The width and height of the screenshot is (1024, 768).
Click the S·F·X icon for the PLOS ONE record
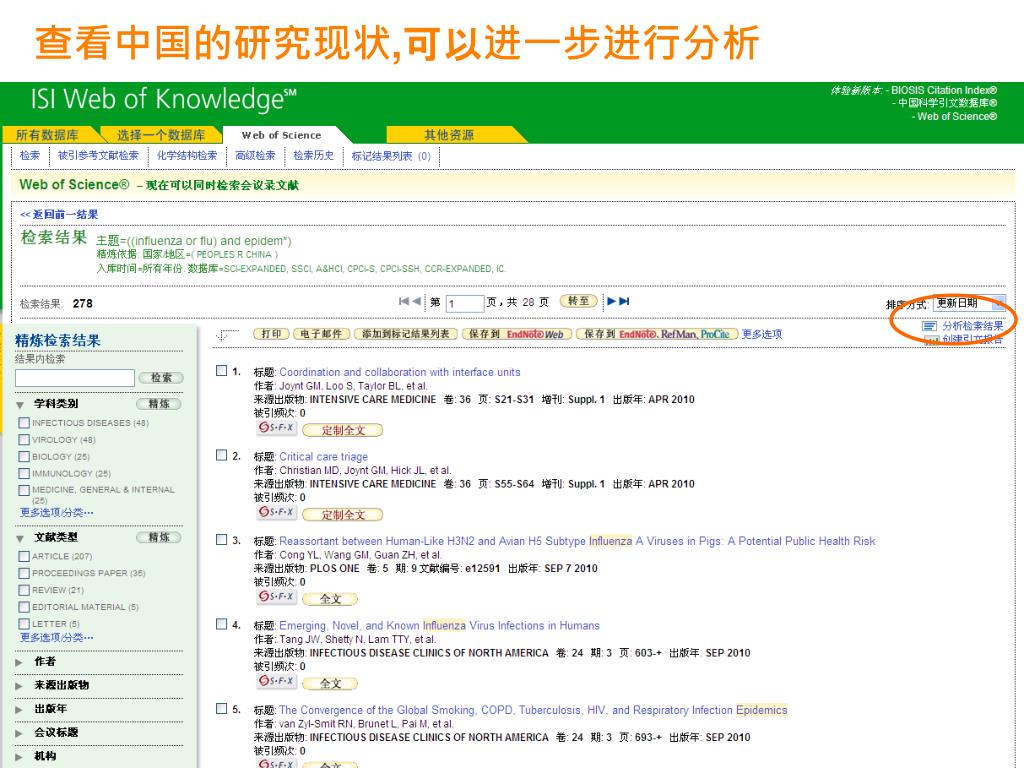coord(276,596)
